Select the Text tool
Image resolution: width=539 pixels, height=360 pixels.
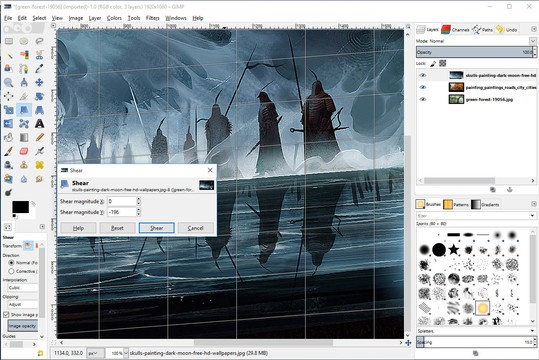point(39,124)
